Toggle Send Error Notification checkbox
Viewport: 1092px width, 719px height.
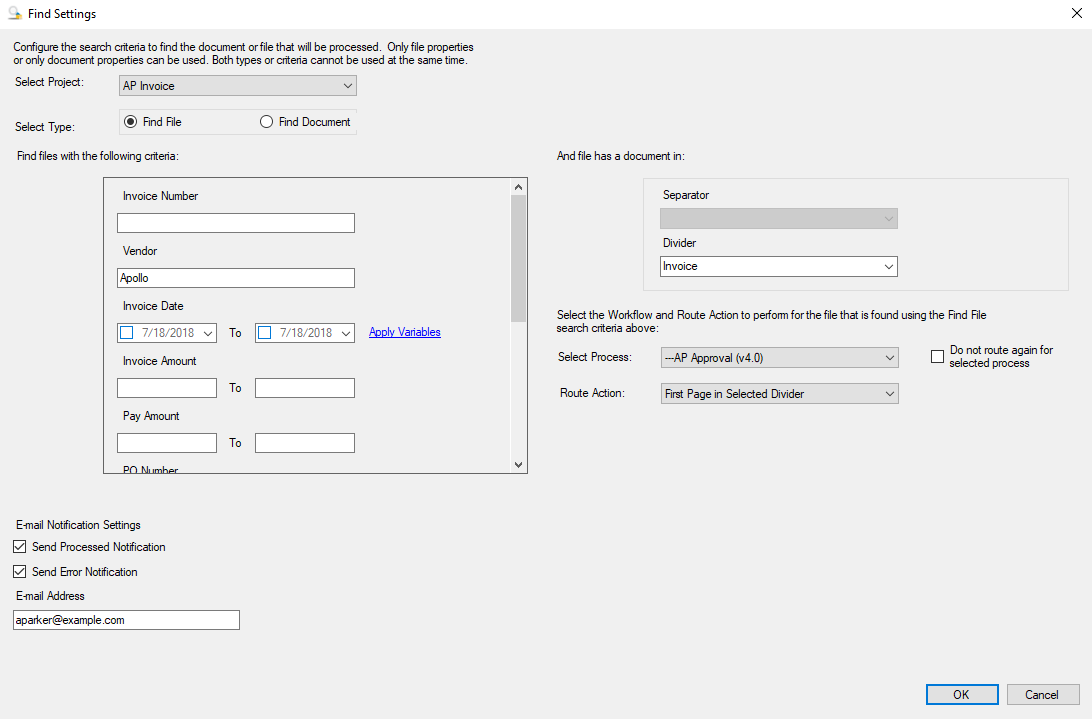click(x=20, y=572)
